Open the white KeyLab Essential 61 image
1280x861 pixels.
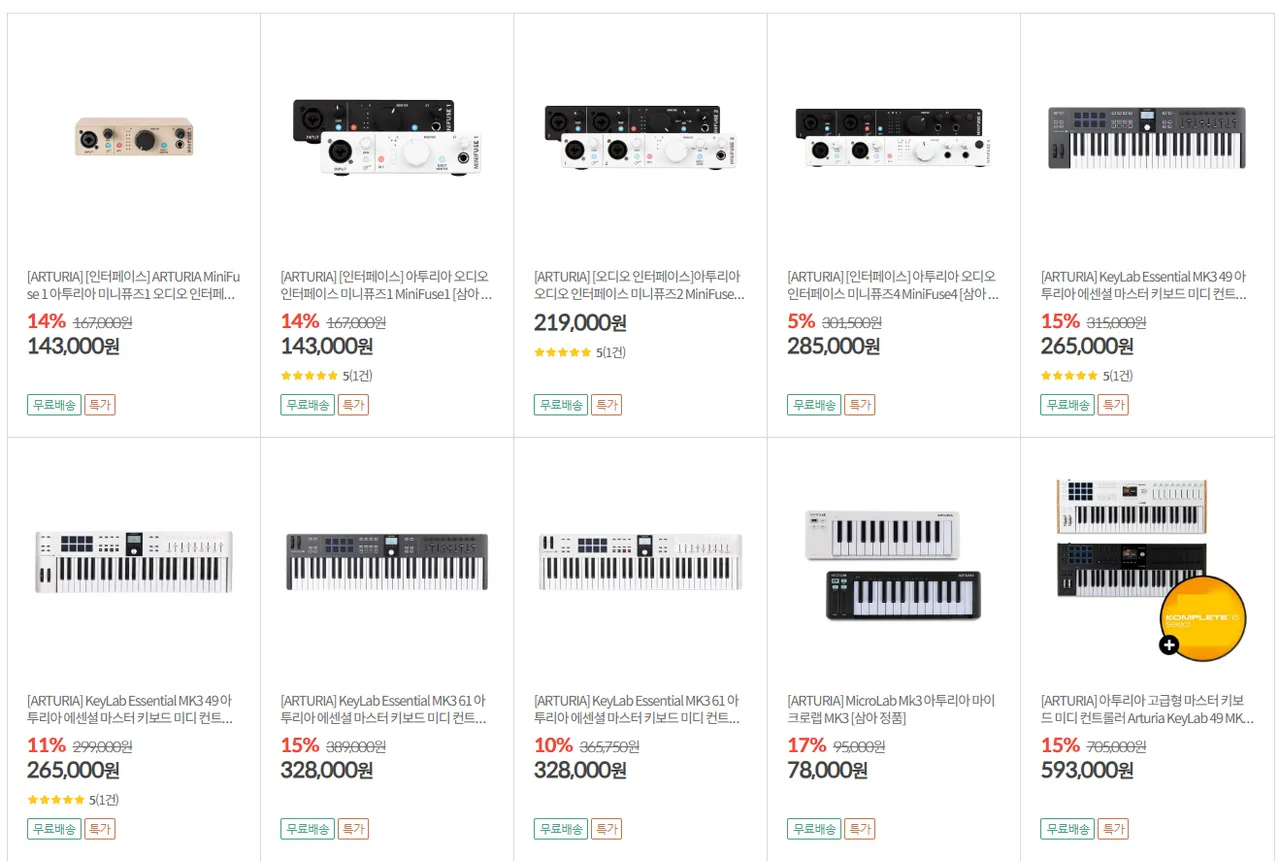640,560
